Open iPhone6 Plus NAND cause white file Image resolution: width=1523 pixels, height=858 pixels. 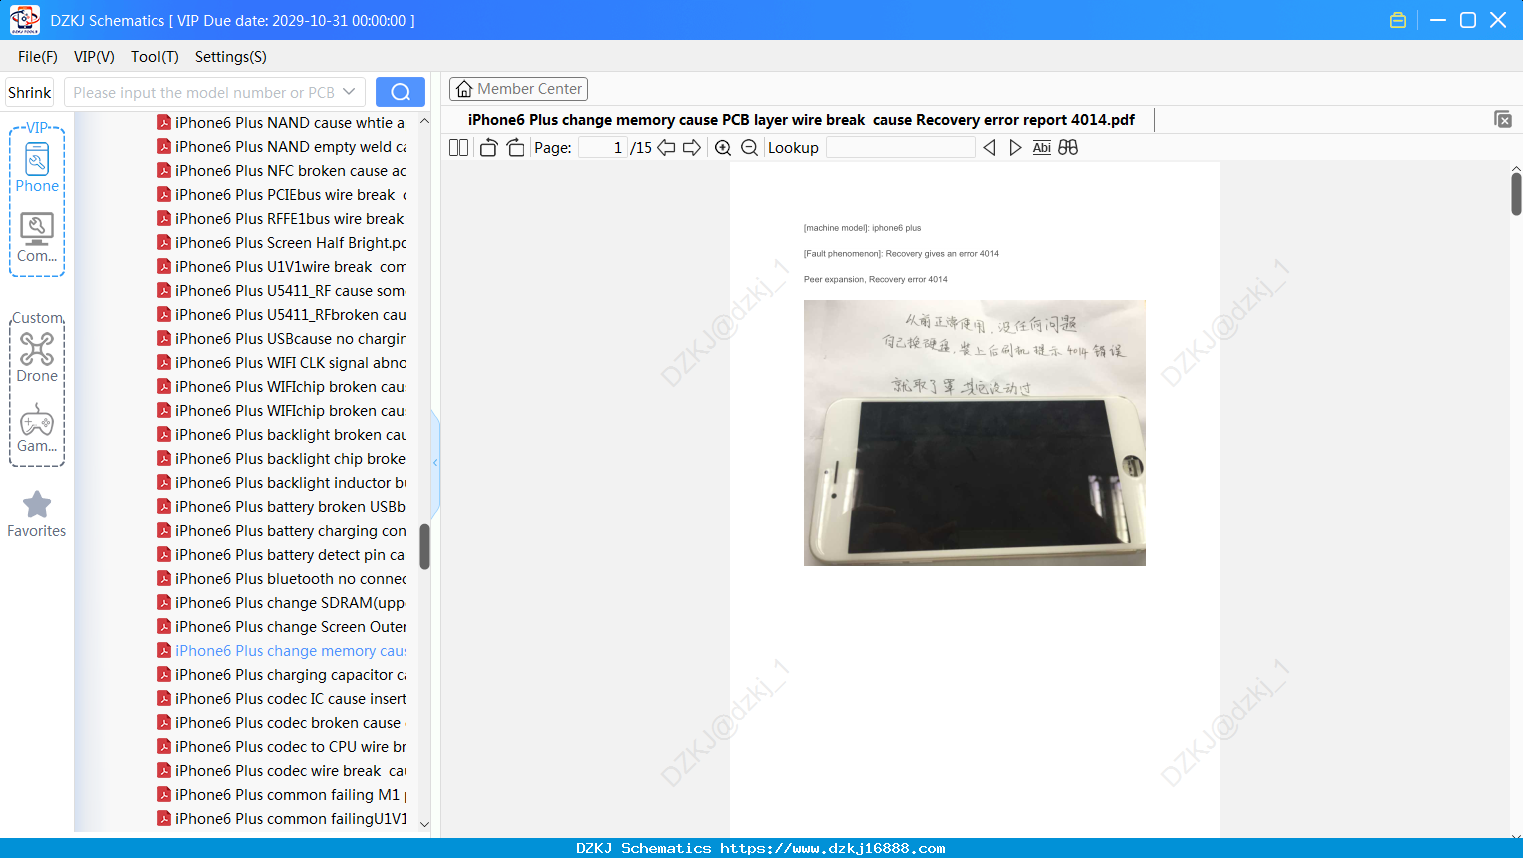click(281, 123)
